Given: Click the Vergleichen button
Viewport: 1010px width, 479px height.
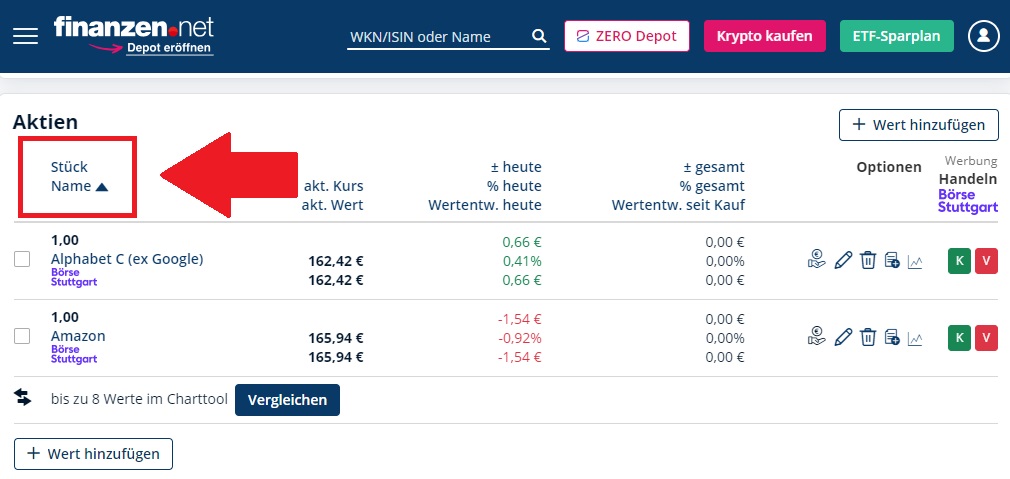Looking at the screenshot, I should pyautogui.click(x=287, y=400).
